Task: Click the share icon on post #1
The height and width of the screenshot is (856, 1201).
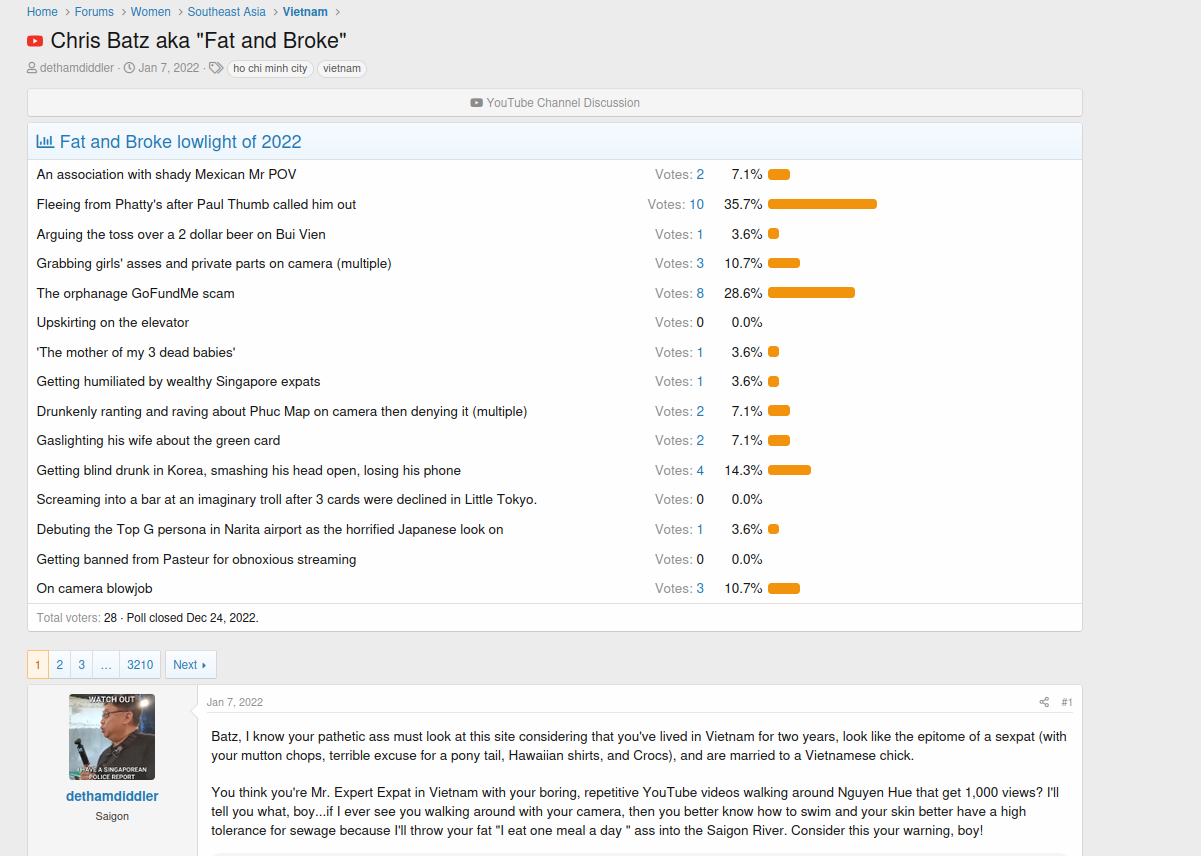Action: click(1044, 702)
